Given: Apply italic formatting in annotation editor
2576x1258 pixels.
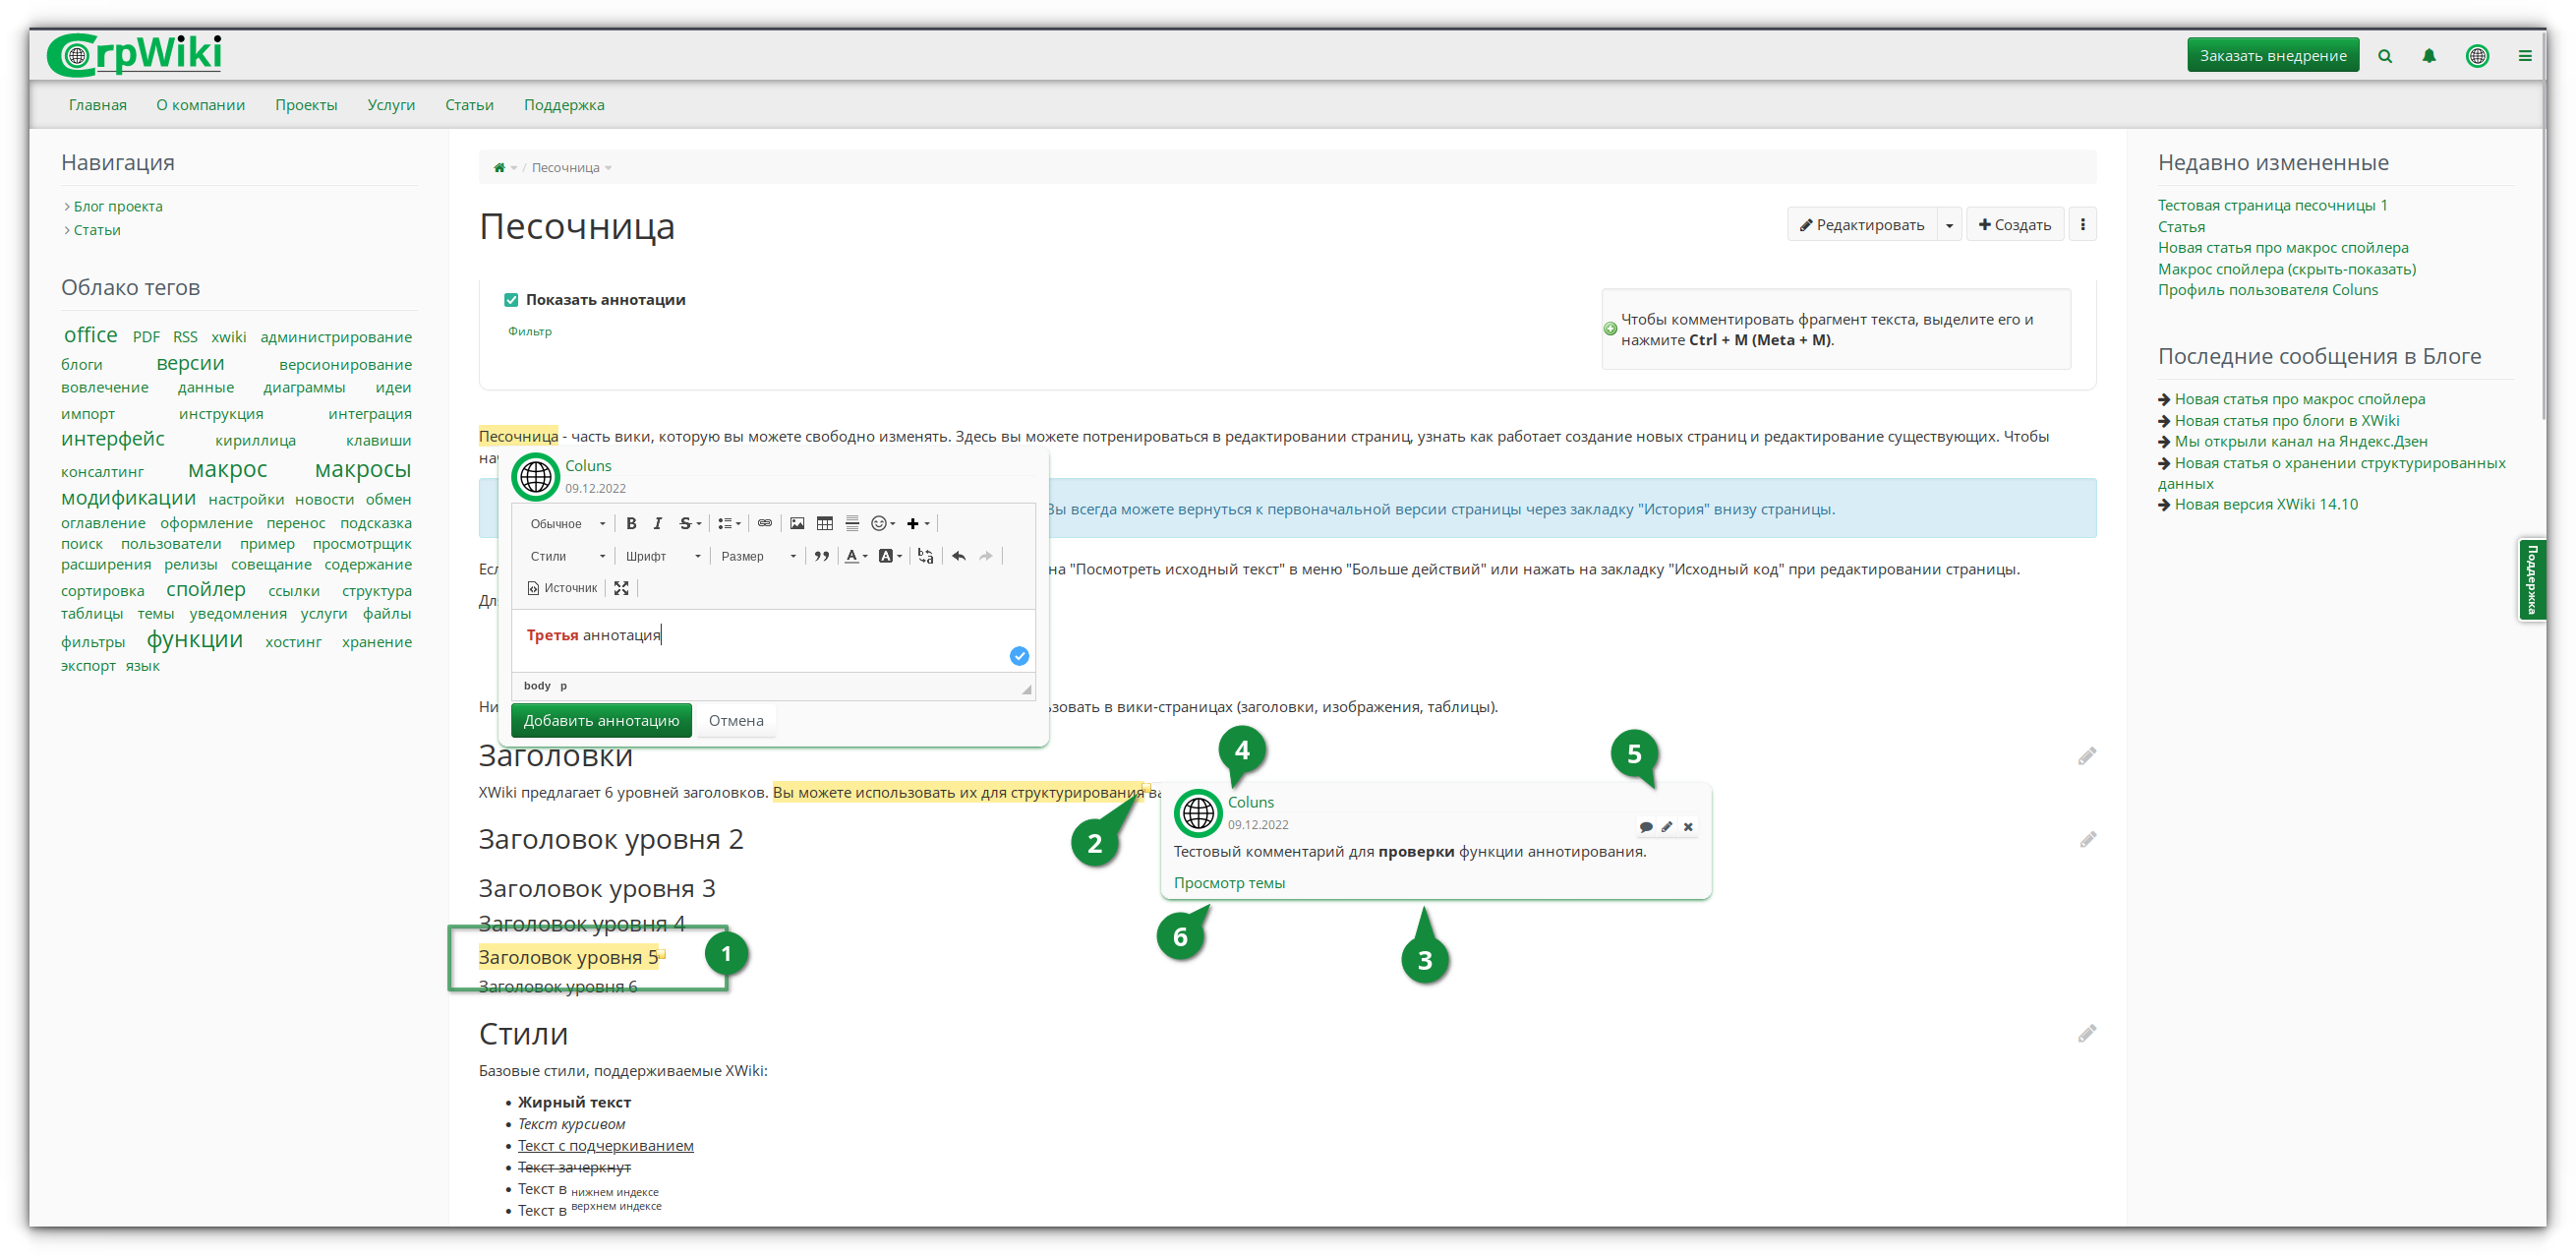Looking at the screenshot, I should point(657,523).
